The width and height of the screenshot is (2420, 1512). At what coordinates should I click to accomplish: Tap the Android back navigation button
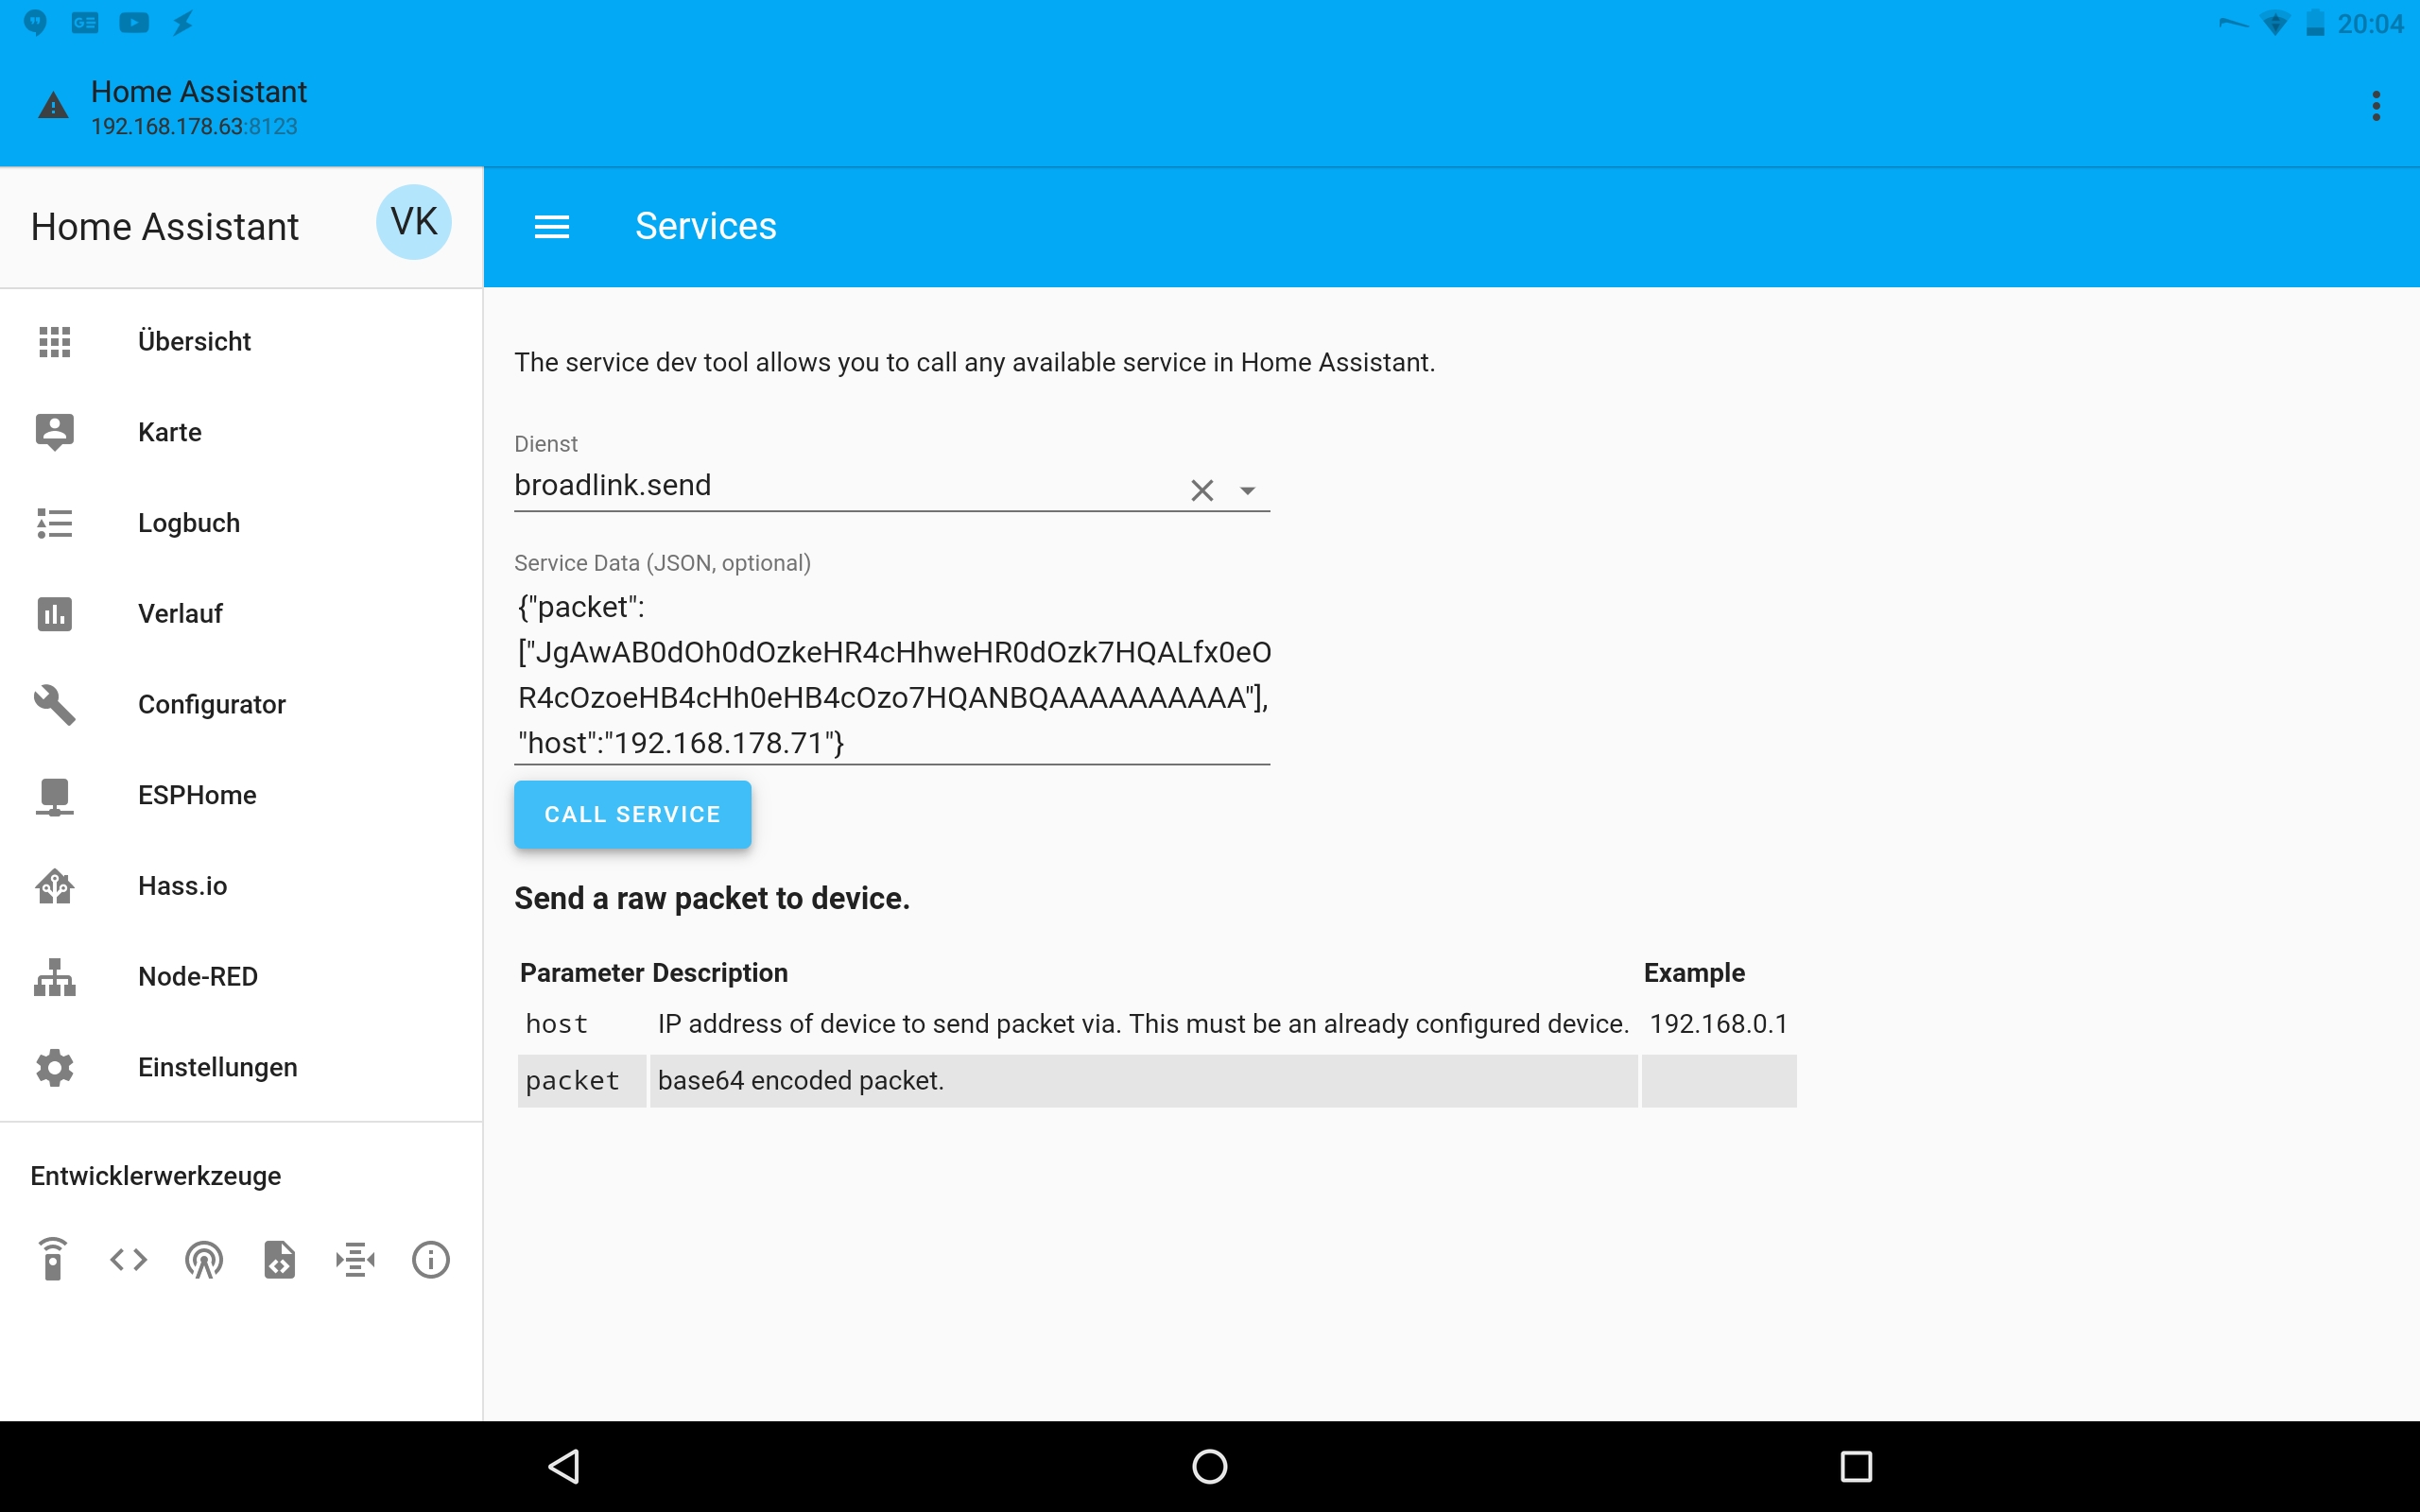565,1466
